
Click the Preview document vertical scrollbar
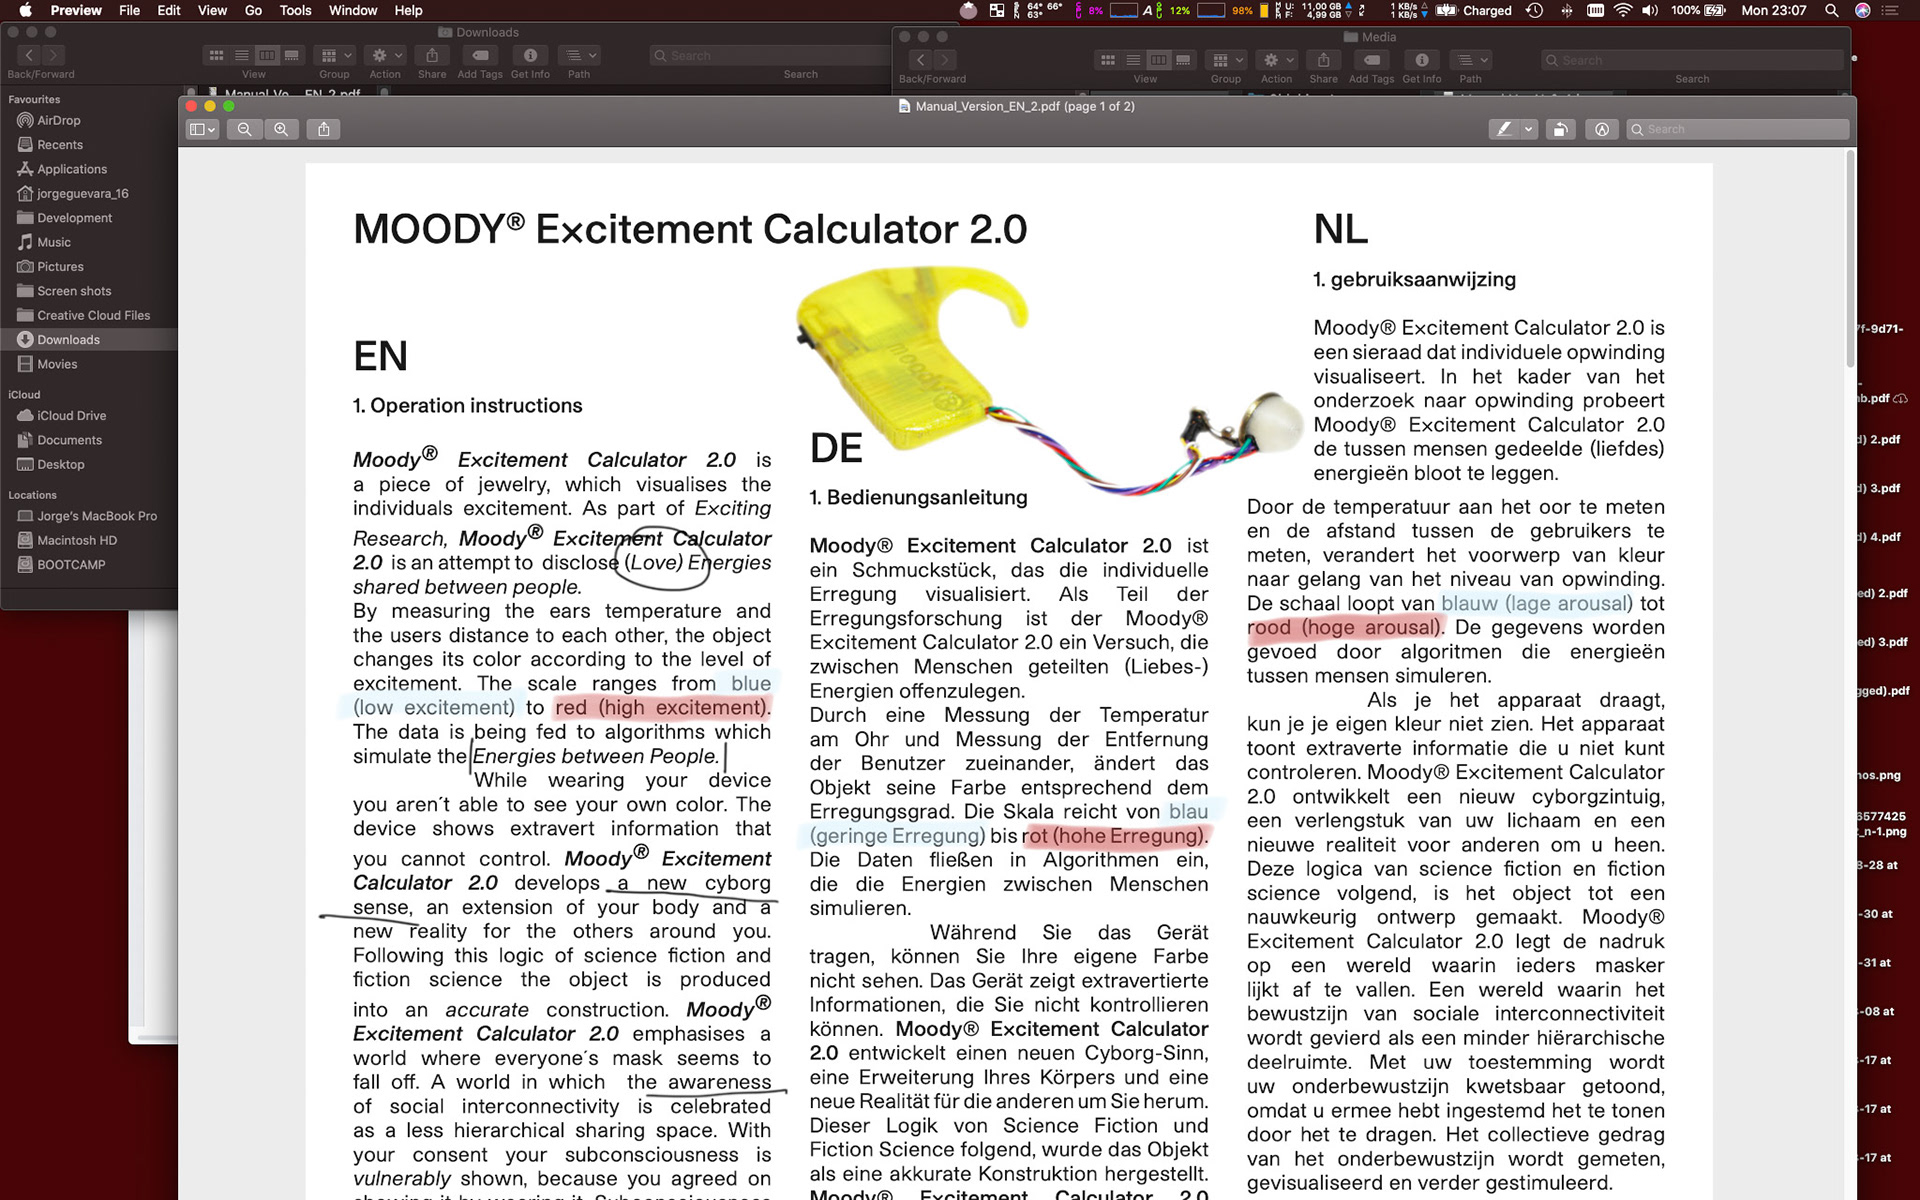(1850, 258)
